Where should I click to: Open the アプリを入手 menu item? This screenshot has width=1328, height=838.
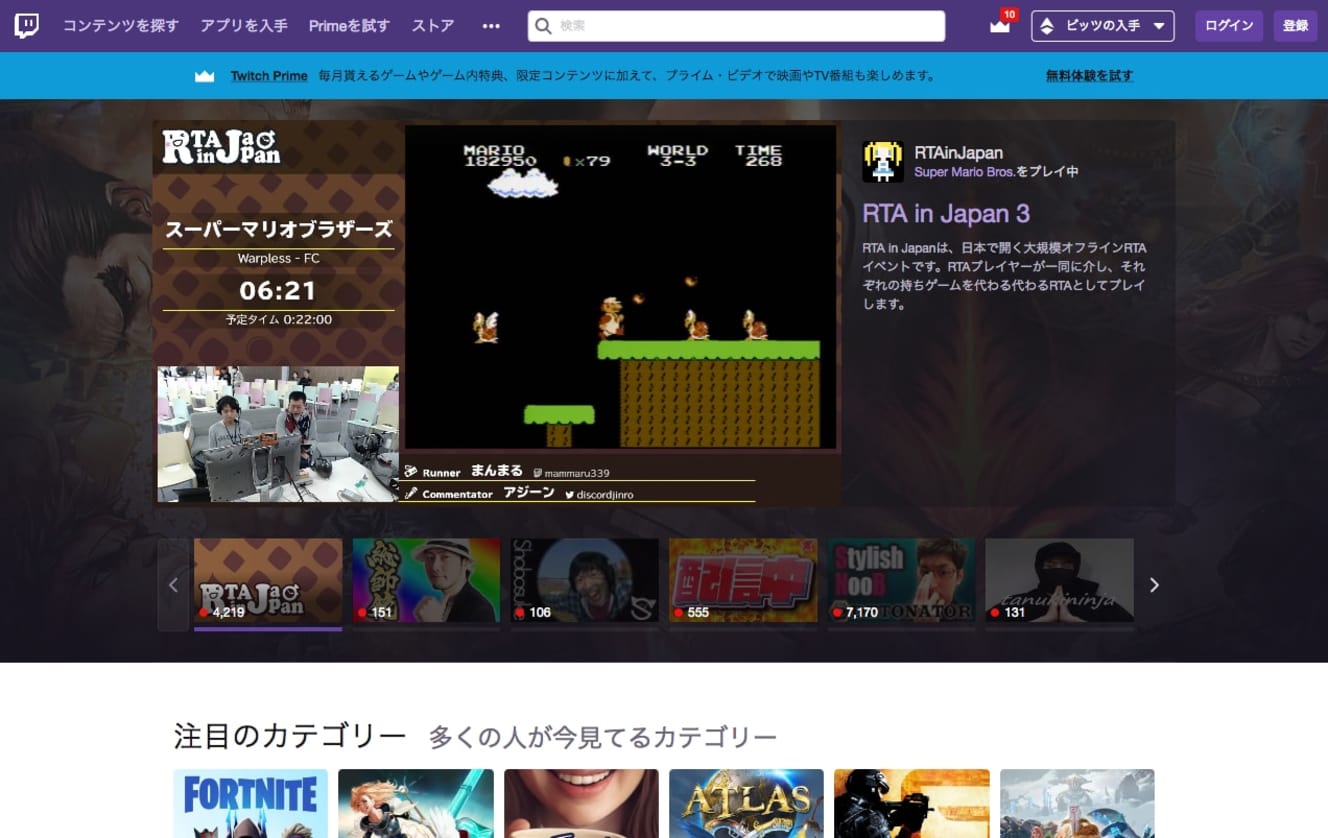click(x=244, y=26)
